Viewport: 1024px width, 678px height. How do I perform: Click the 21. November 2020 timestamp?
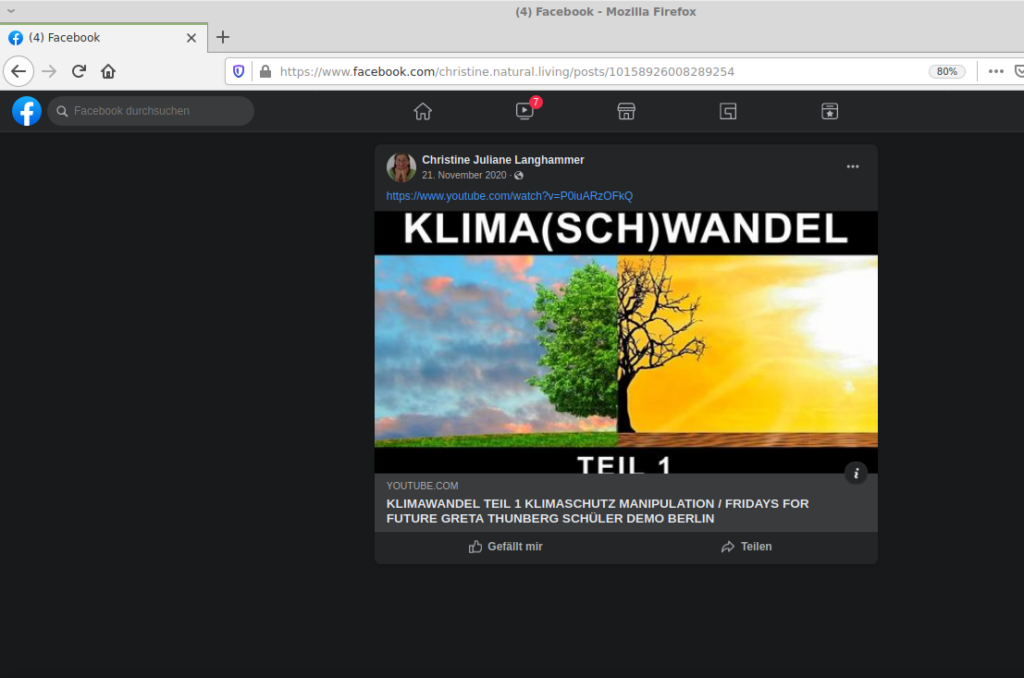(464, 175)
